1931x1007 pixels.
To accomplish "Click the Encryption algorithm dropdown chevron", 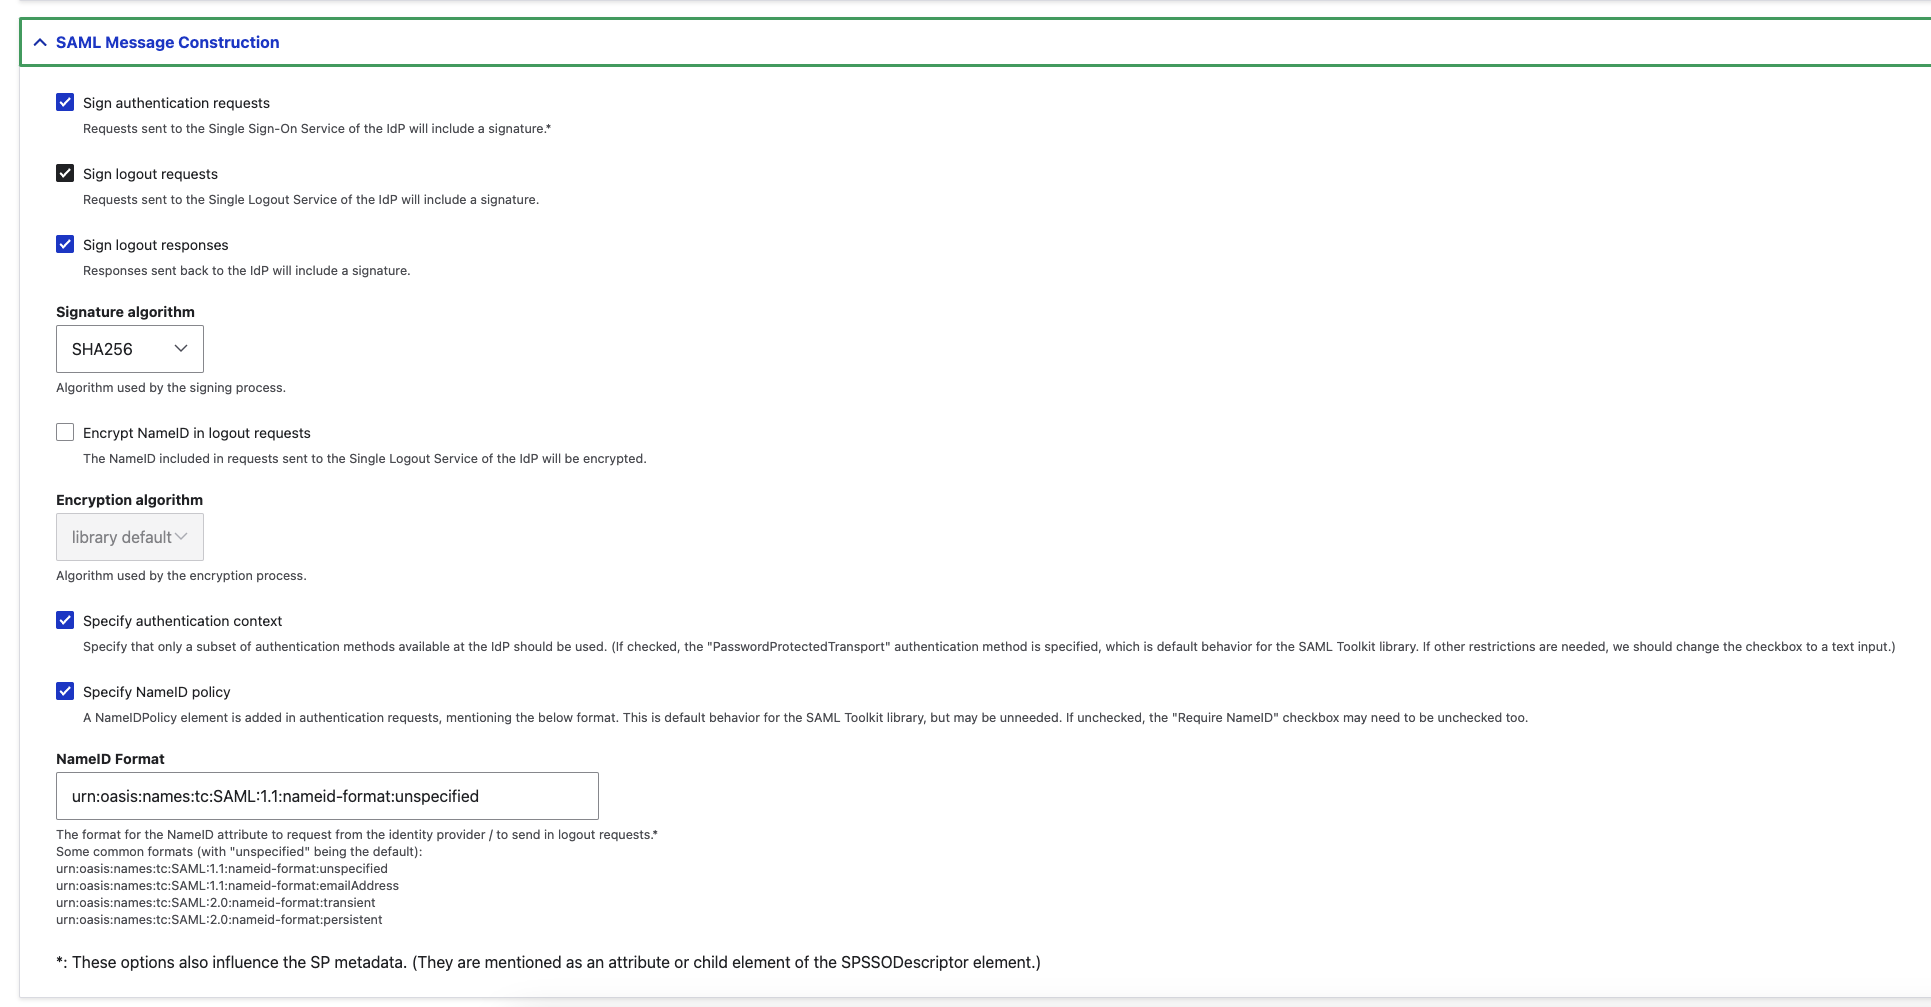I will tap(181, 537).
